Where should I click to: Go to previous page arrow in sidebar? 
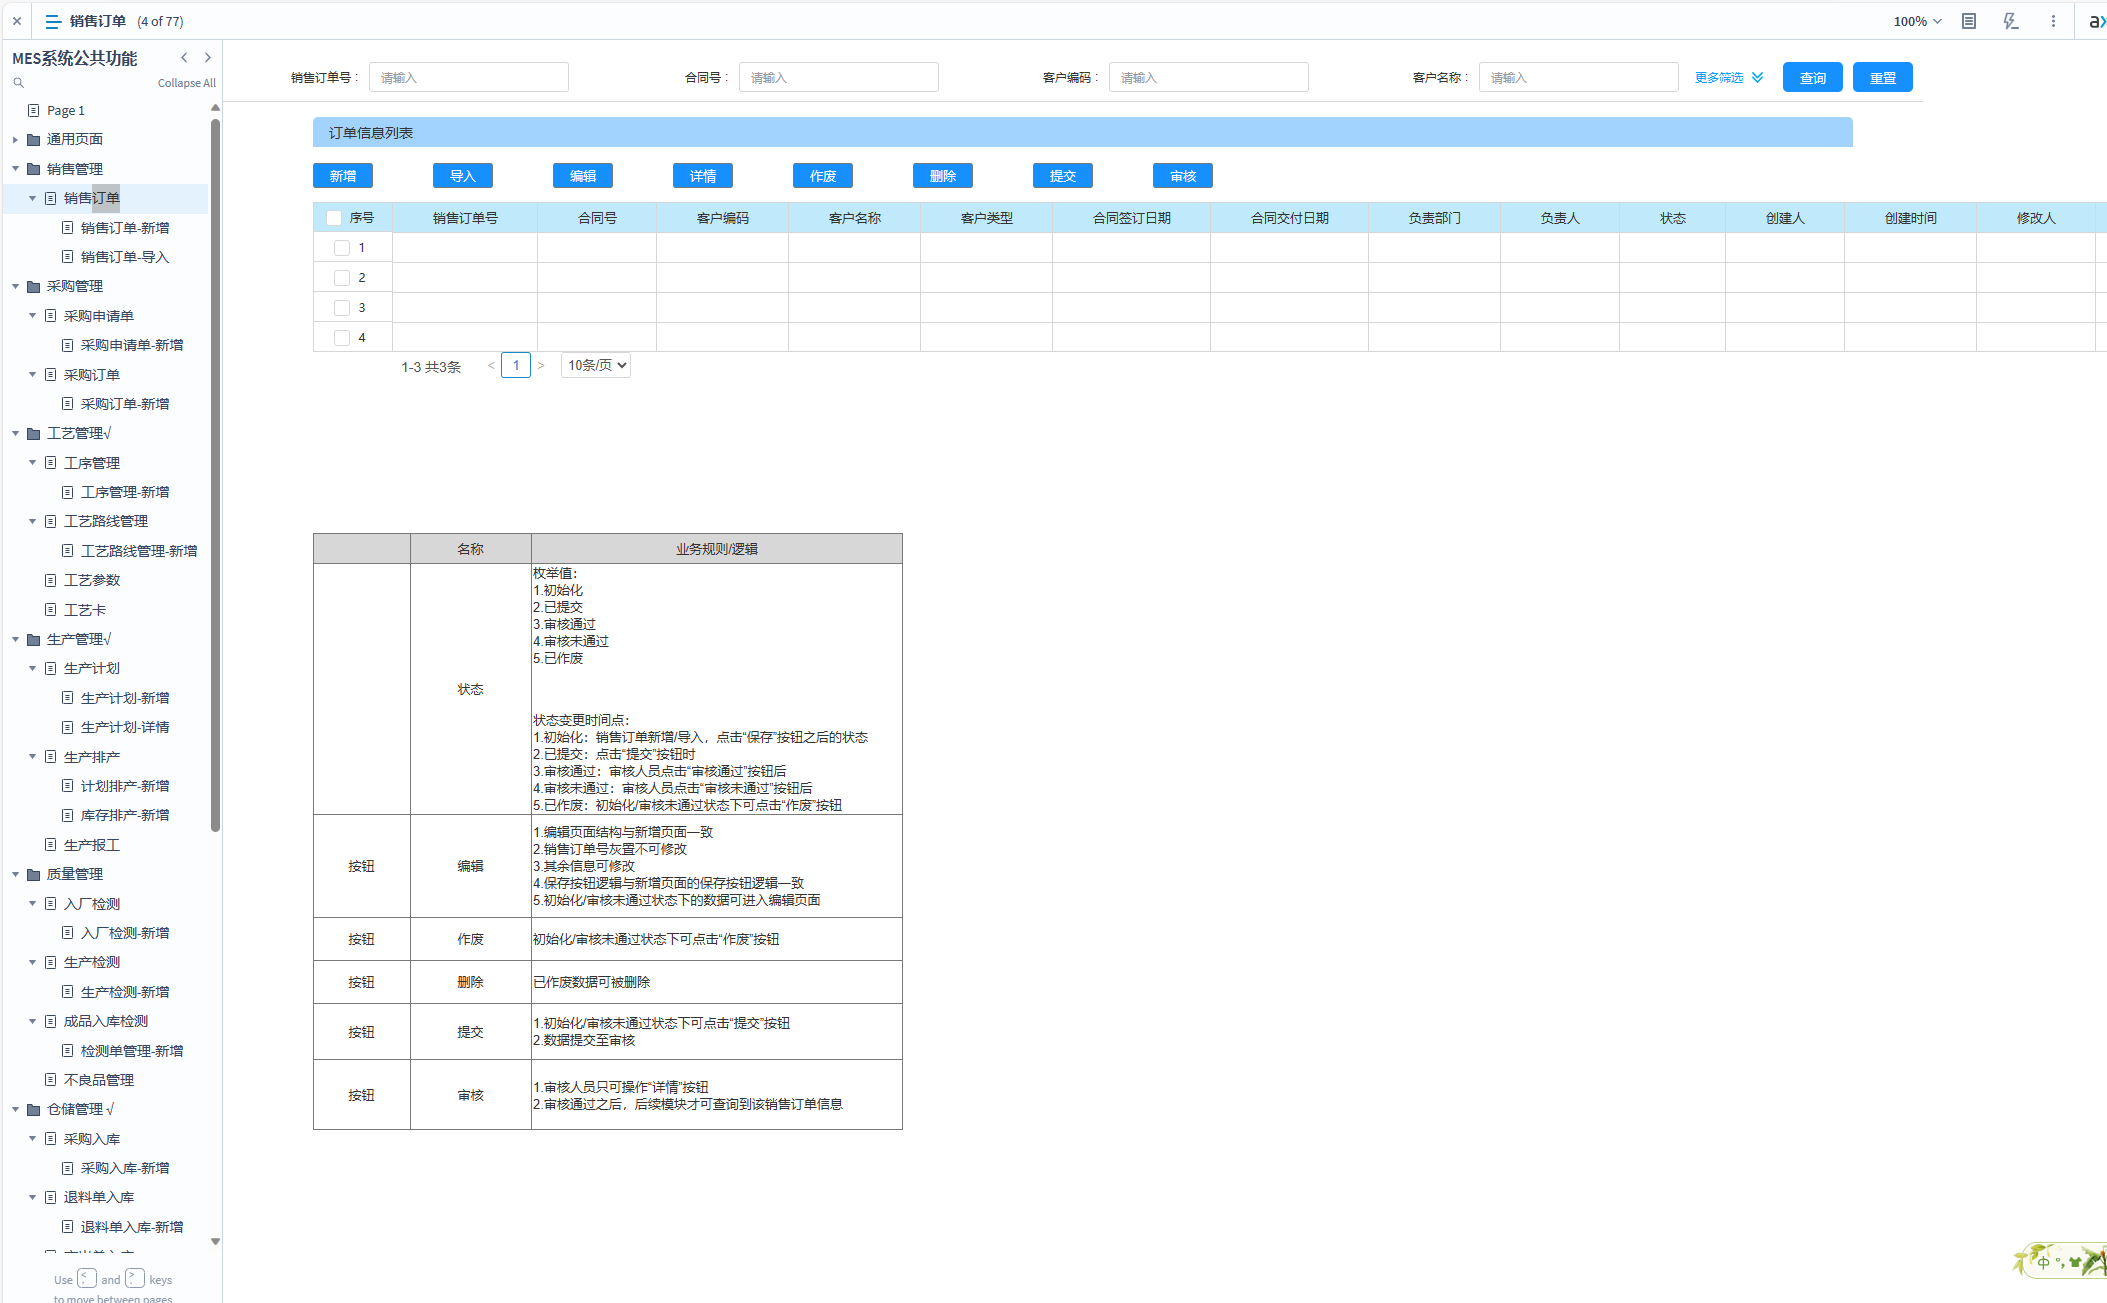(x=184, y=58)
